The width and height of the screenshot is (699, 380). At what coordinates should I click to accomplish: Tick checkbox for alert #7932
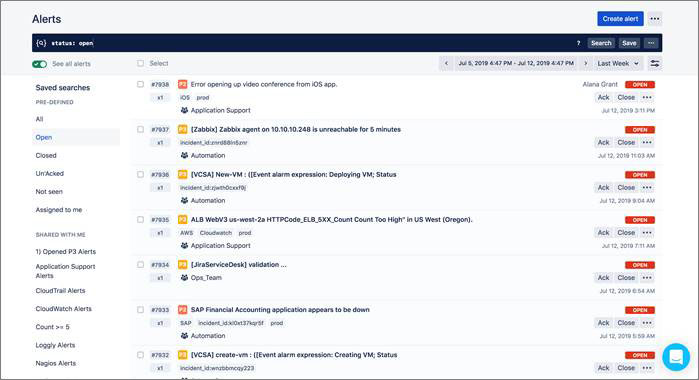click(x=140, y=355)
